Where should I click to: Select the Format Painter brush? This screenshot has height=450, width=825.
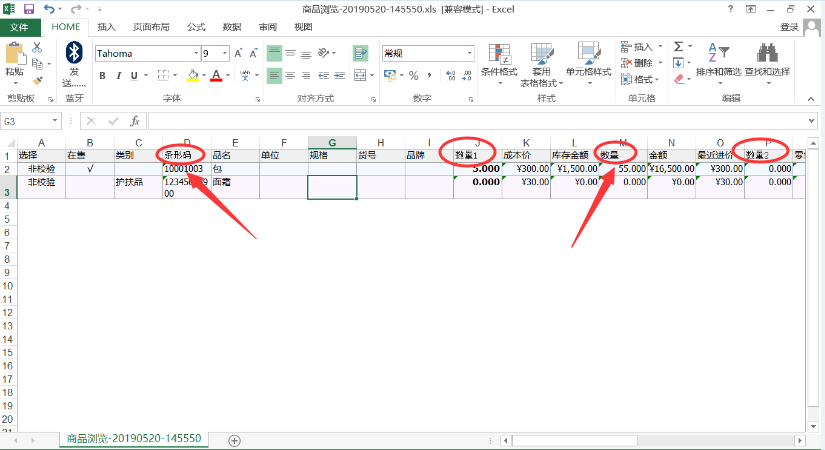(x=38, y=80)
